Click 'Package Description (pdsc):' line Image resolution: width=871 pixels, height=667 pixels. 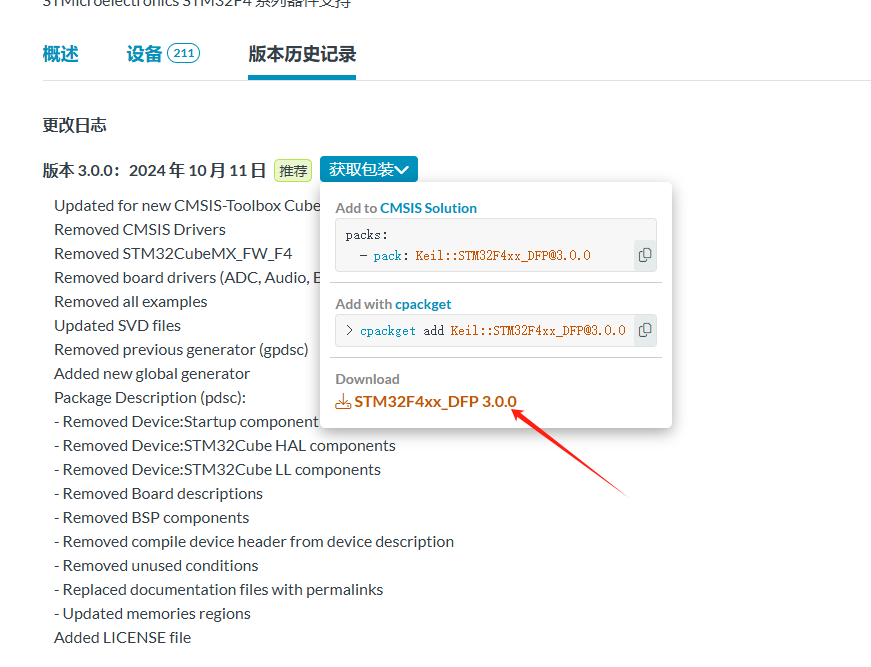(x=150, y=398)
